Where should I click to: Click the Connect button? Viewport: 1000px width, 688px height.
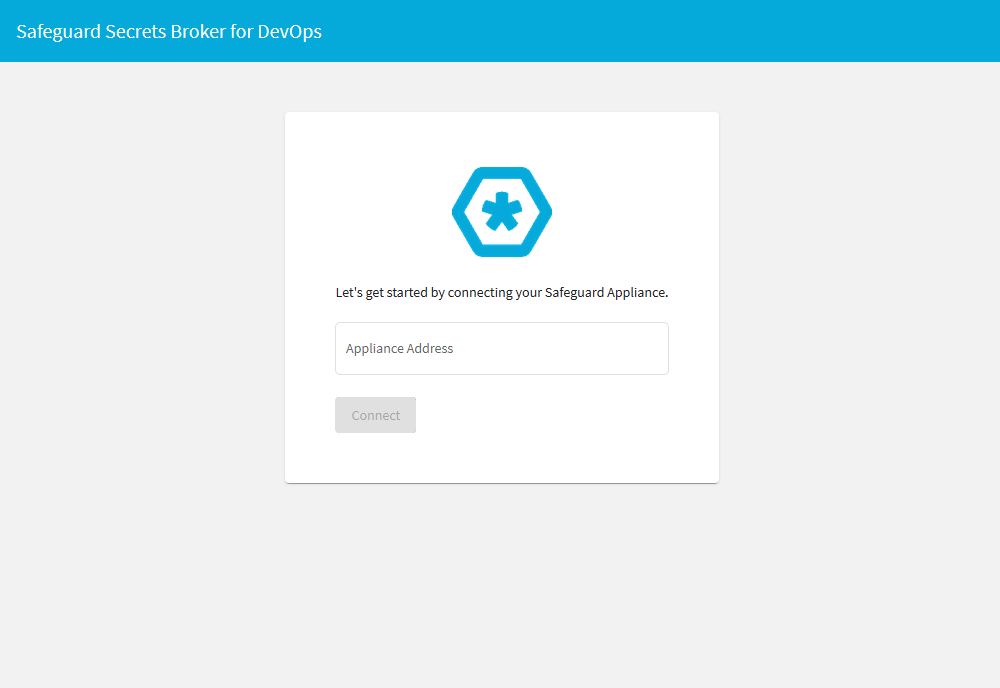[375, 415]
